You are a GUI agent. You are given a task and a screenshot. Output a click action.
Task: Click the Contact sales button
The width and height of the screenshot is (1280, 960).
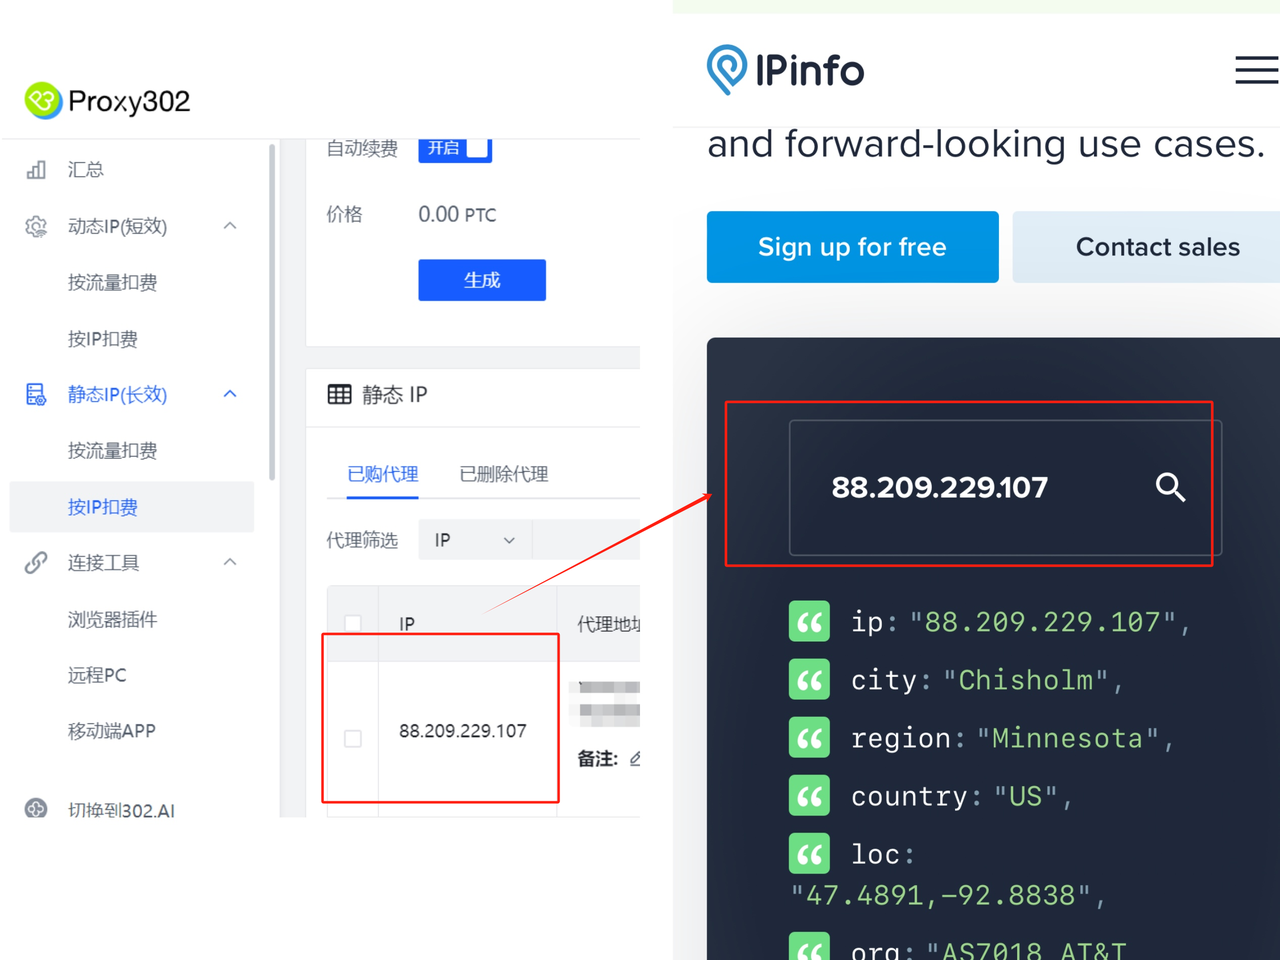tap(1146, 247)
